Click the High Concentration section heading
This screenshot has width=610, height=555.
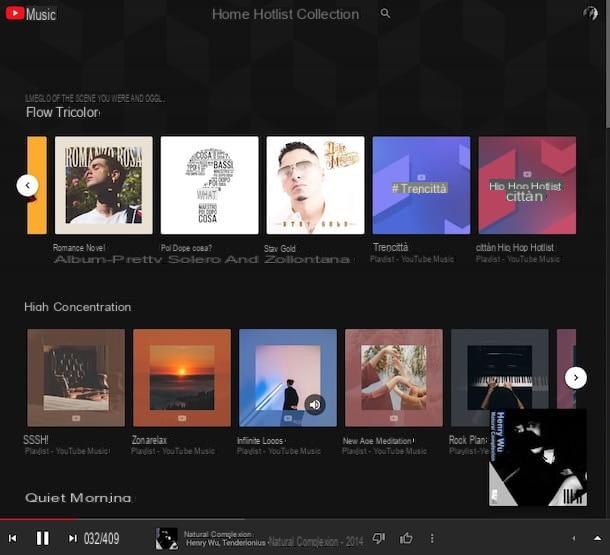77,307
